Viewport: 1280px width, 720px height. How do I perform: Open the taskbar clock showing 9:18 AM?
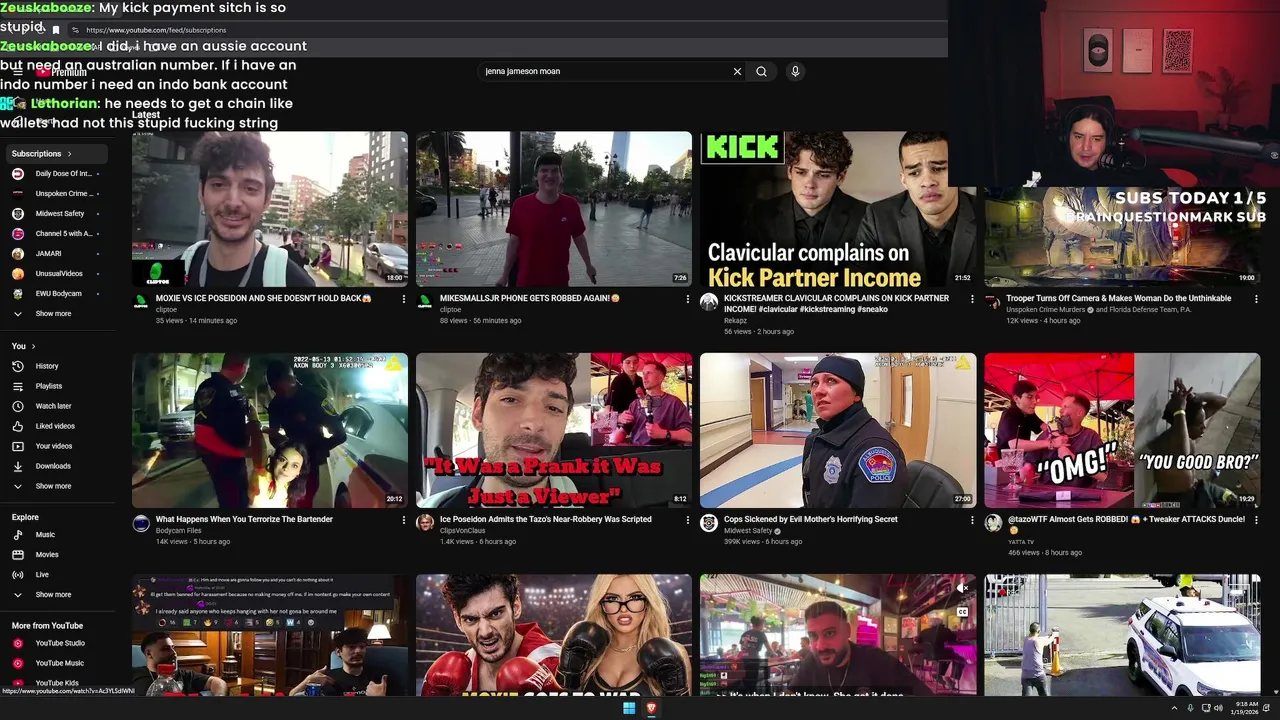(x=1247, y=708)
